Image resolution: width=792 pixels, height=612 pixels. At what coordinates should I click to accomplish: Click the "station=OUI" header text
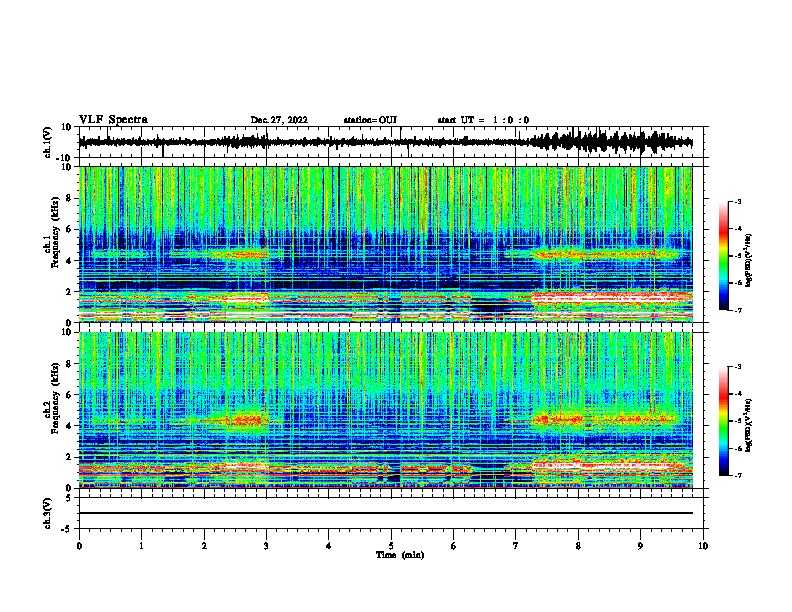tap(370, 120)
